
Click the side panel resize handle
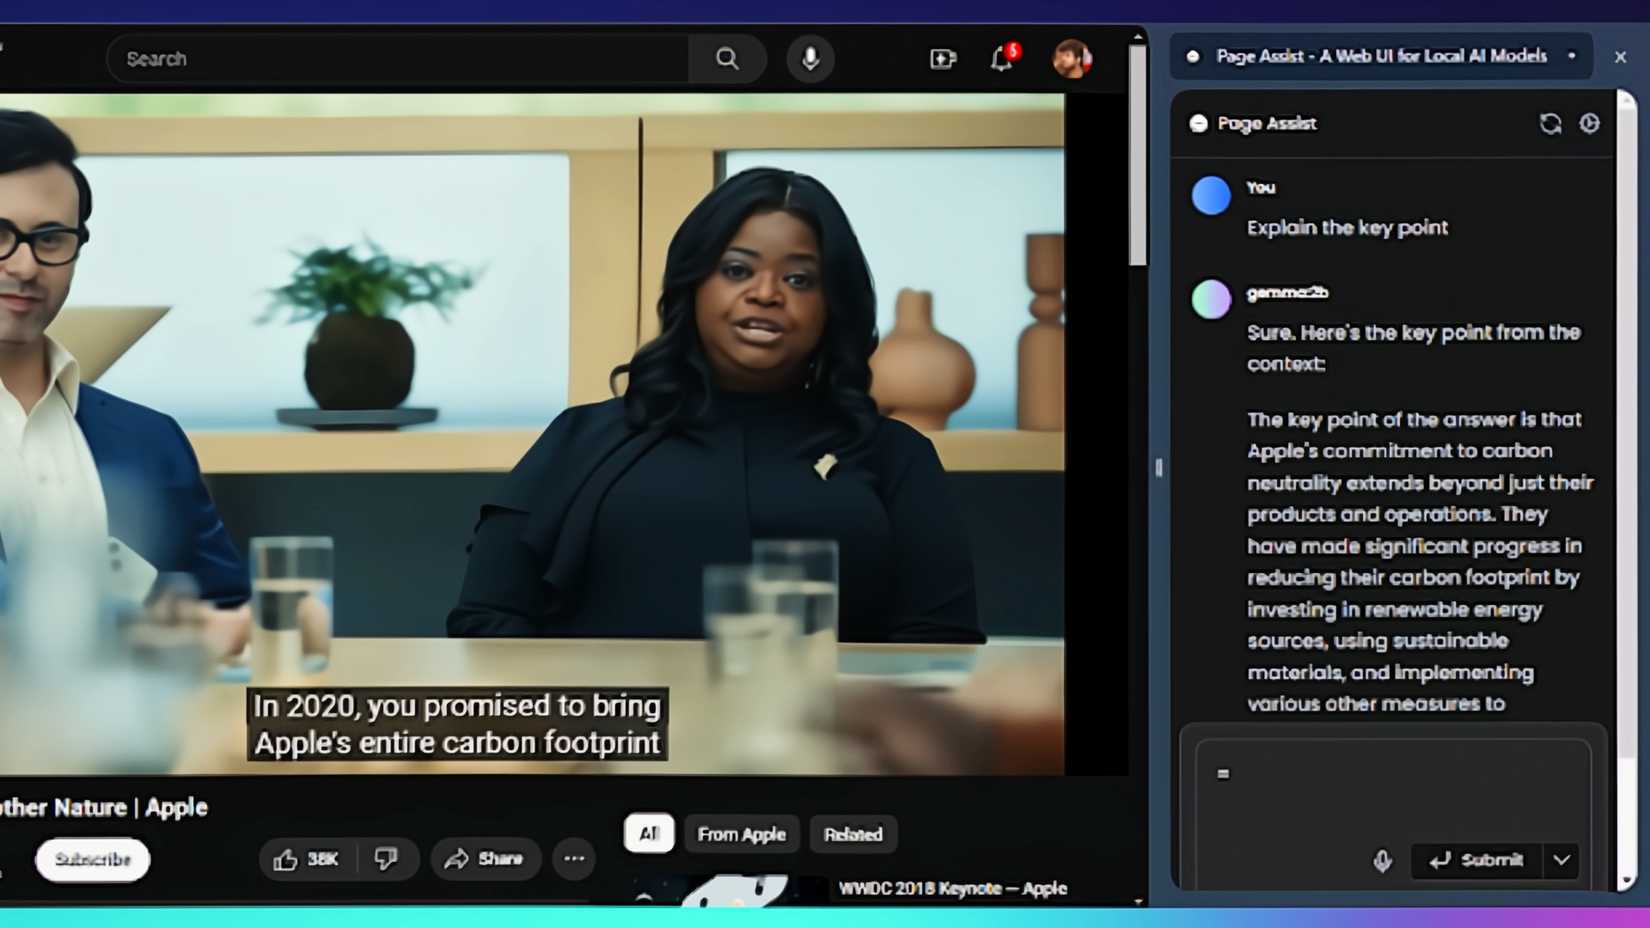[x=1159, y=467]
